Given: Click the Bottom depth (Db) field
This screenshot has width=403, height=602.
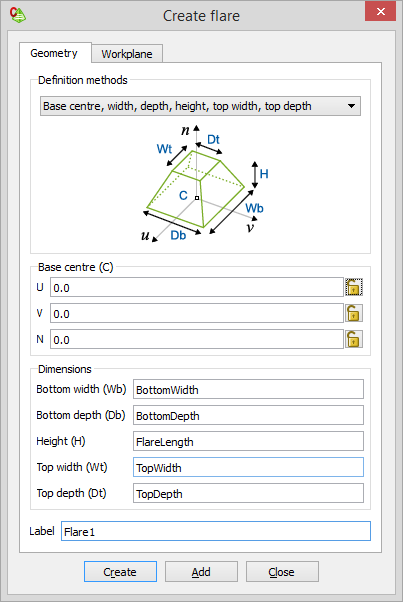Looking at the screenshot, I should (x=248, y=415).
